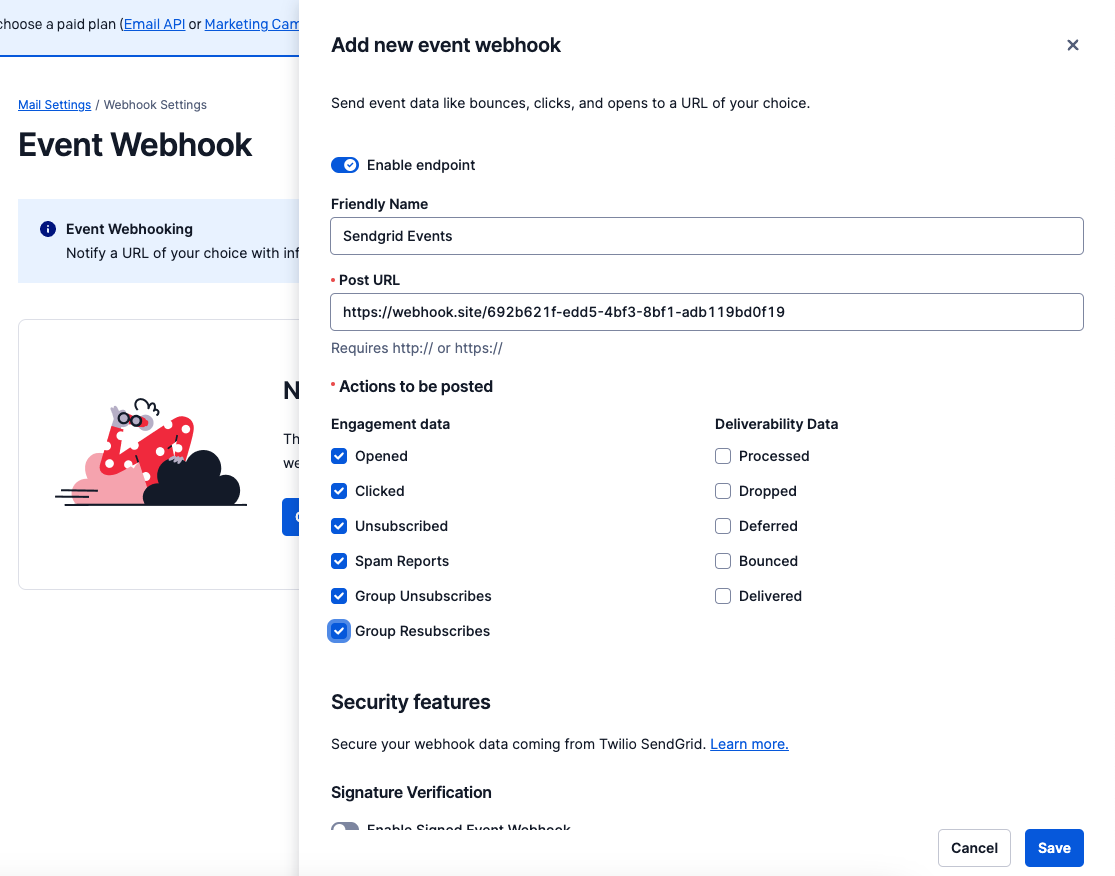The height and width of the screenshot is (876, 1115).
Task: Uncheck Group Resubscribes
Action: [x=338, y=631]
